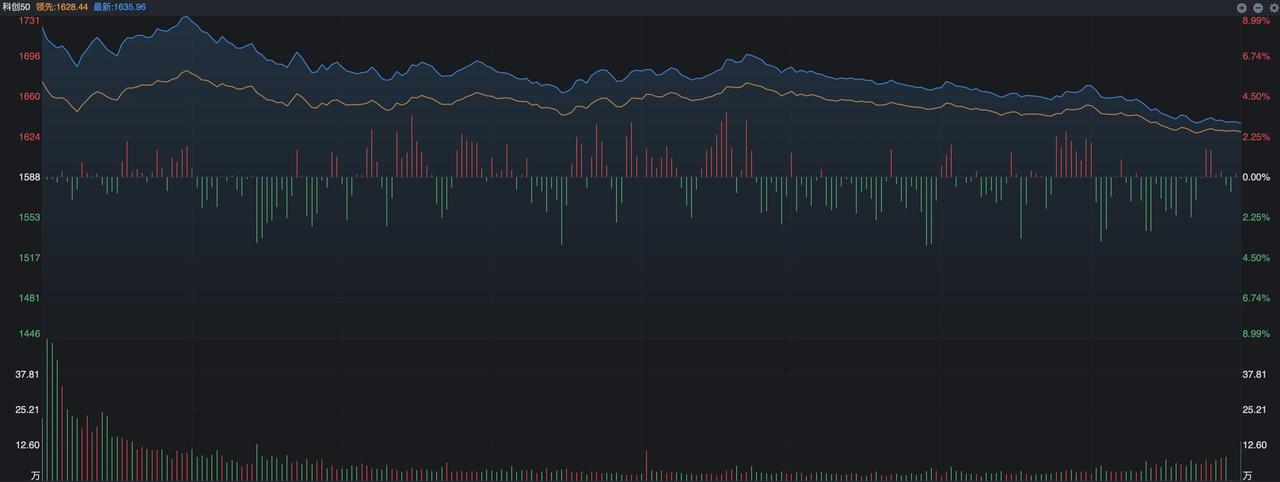This screenshot has height=482, width=1280.
Task: Click the 37.81 left volume label
Action: (26, 374)
